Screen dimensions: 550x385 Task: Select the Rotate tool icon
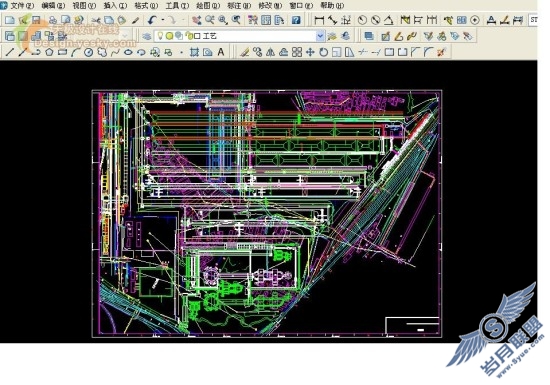tap(323, 53)
